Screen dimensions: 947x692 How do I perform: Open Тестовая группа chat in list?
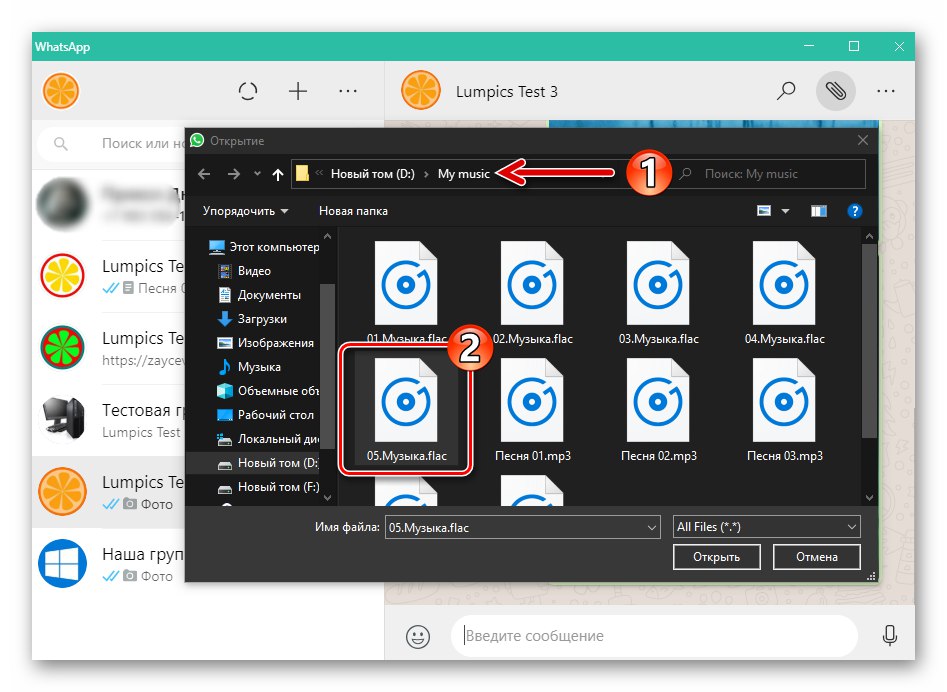click(x=109, y=419)
